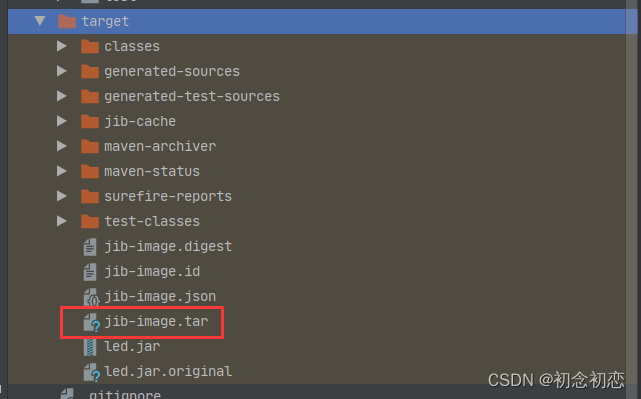
Task: Select the maven-status folder
Action: point(317,171)
